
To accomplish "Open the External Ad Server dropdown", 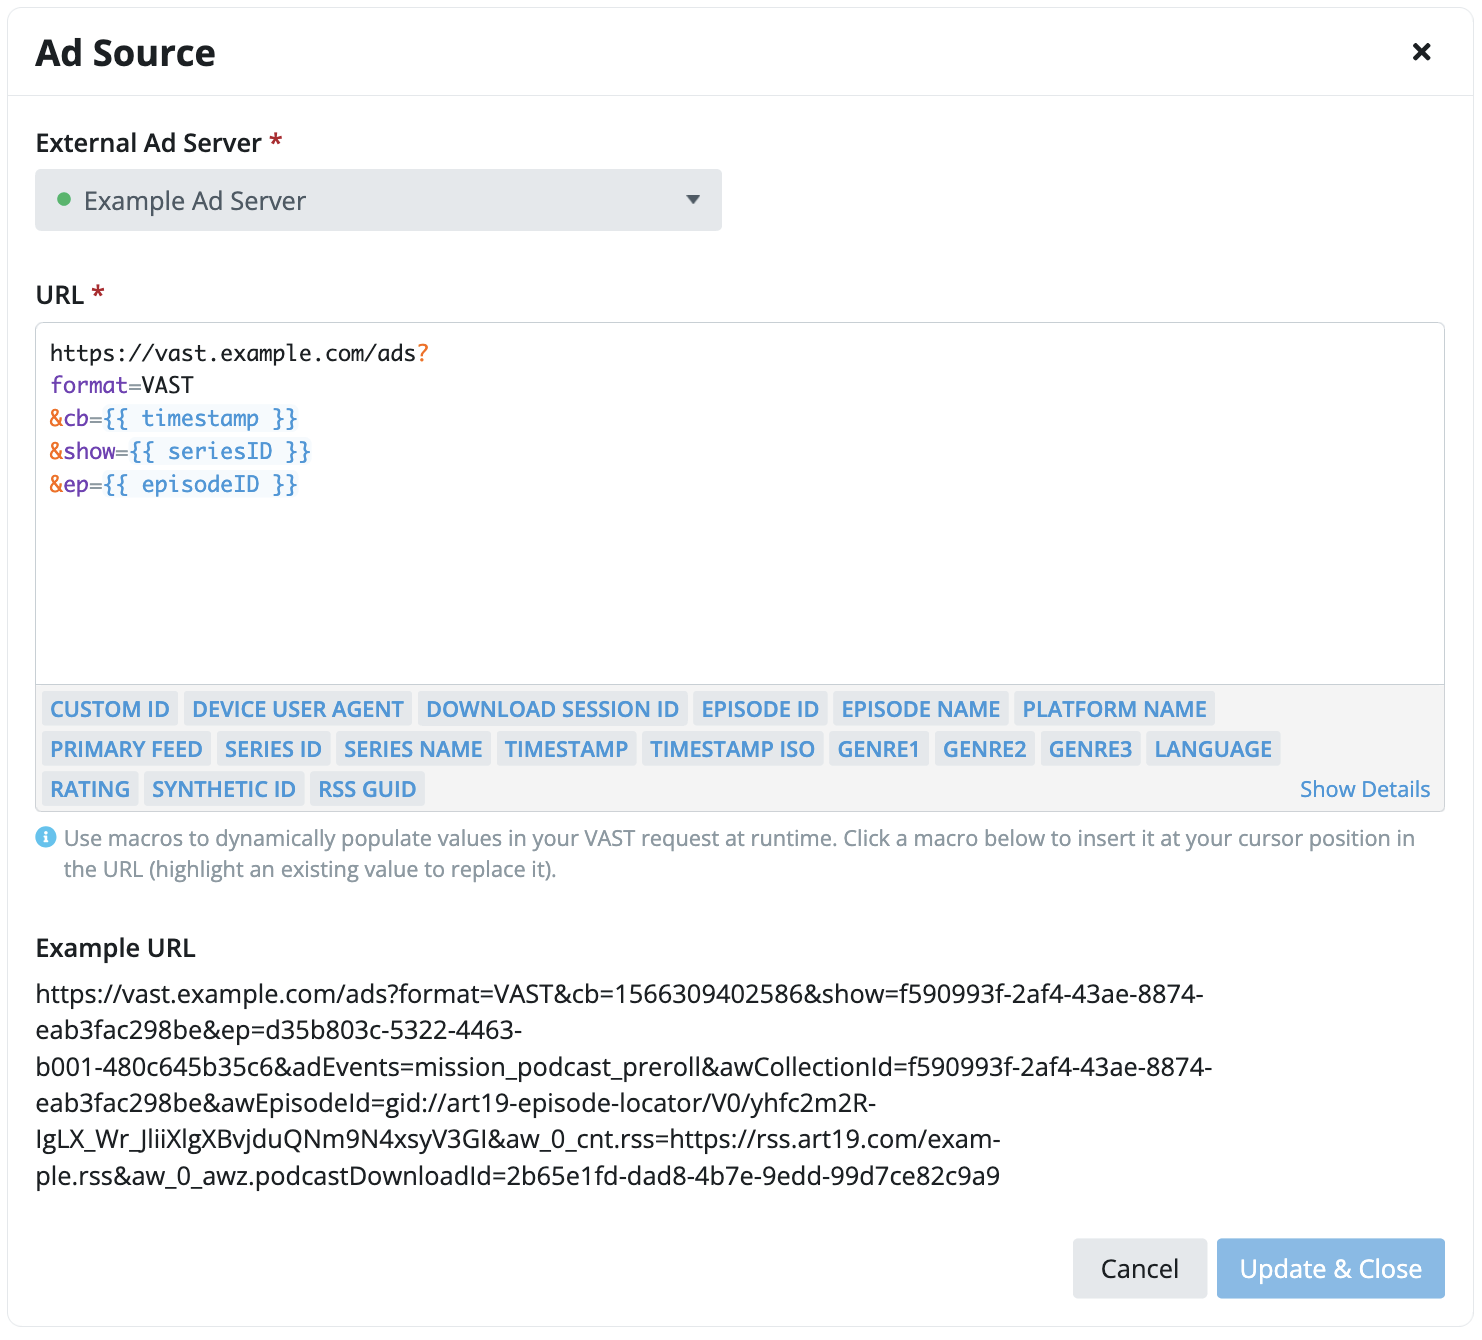I will pyautogui.click(x=378, y=200).
